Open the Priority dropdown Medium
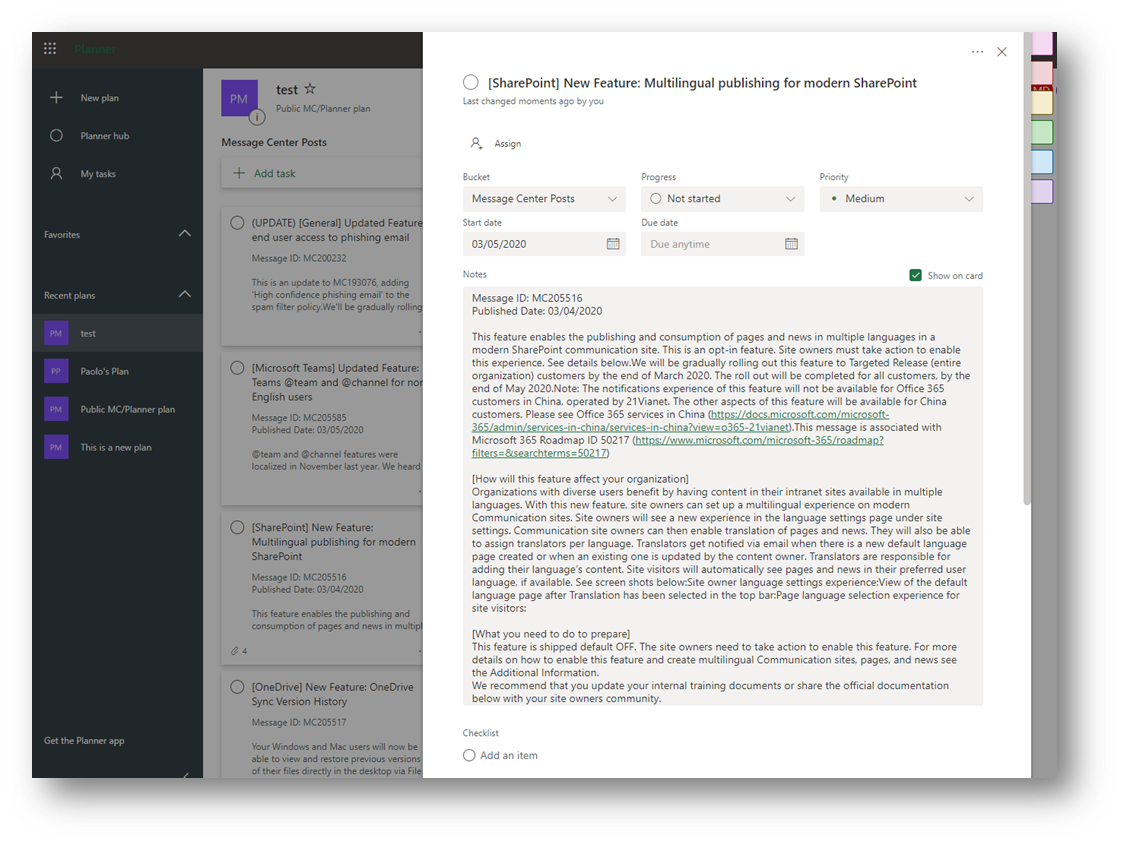The height and width of the screenshot is (843, 1122). (x=901, y=199)
